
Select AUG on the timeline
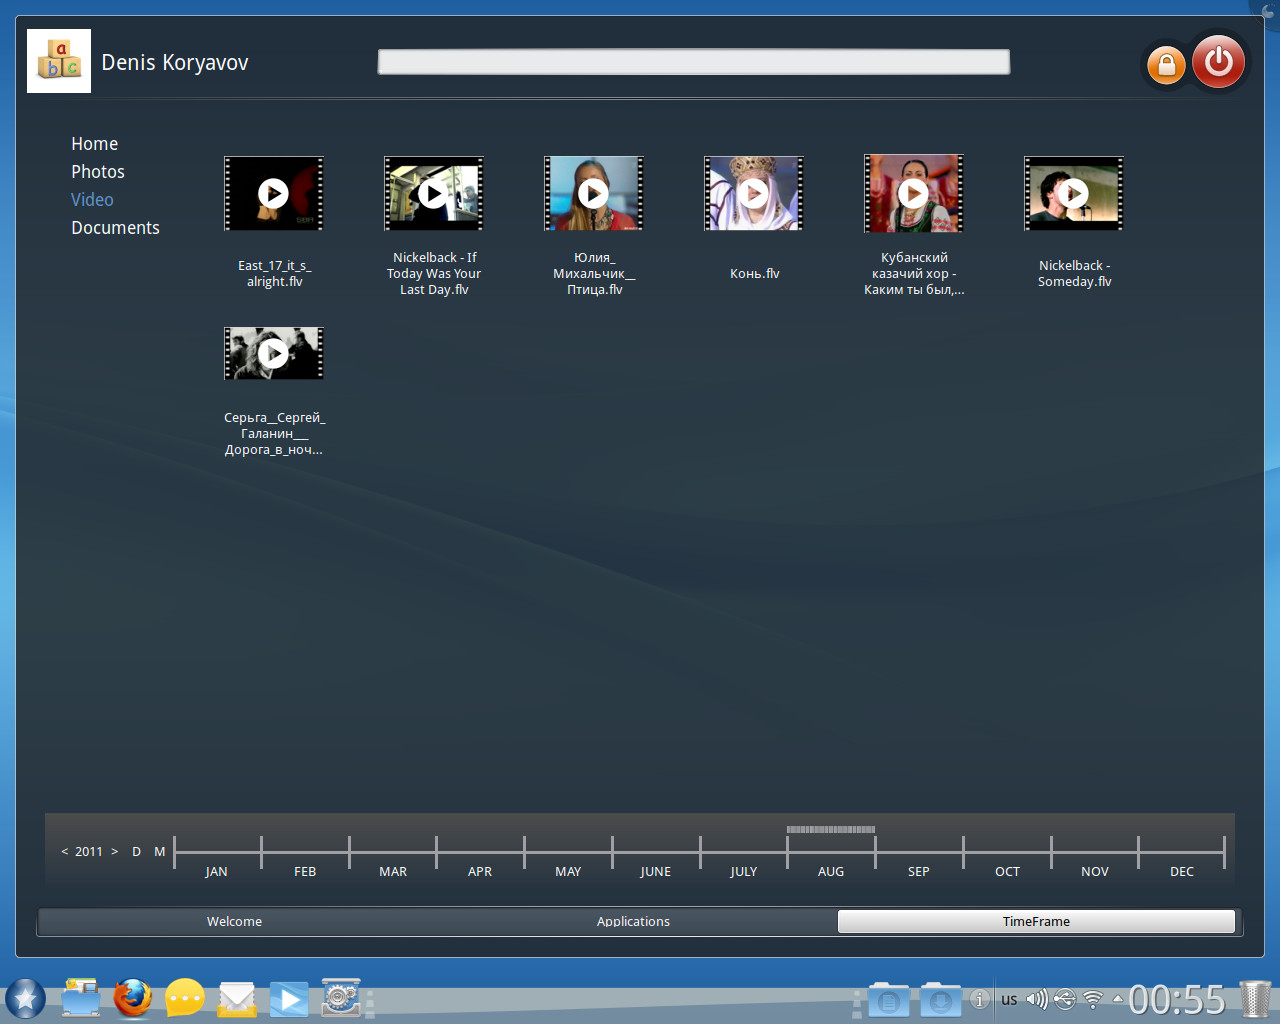click(x=830, y=871)
